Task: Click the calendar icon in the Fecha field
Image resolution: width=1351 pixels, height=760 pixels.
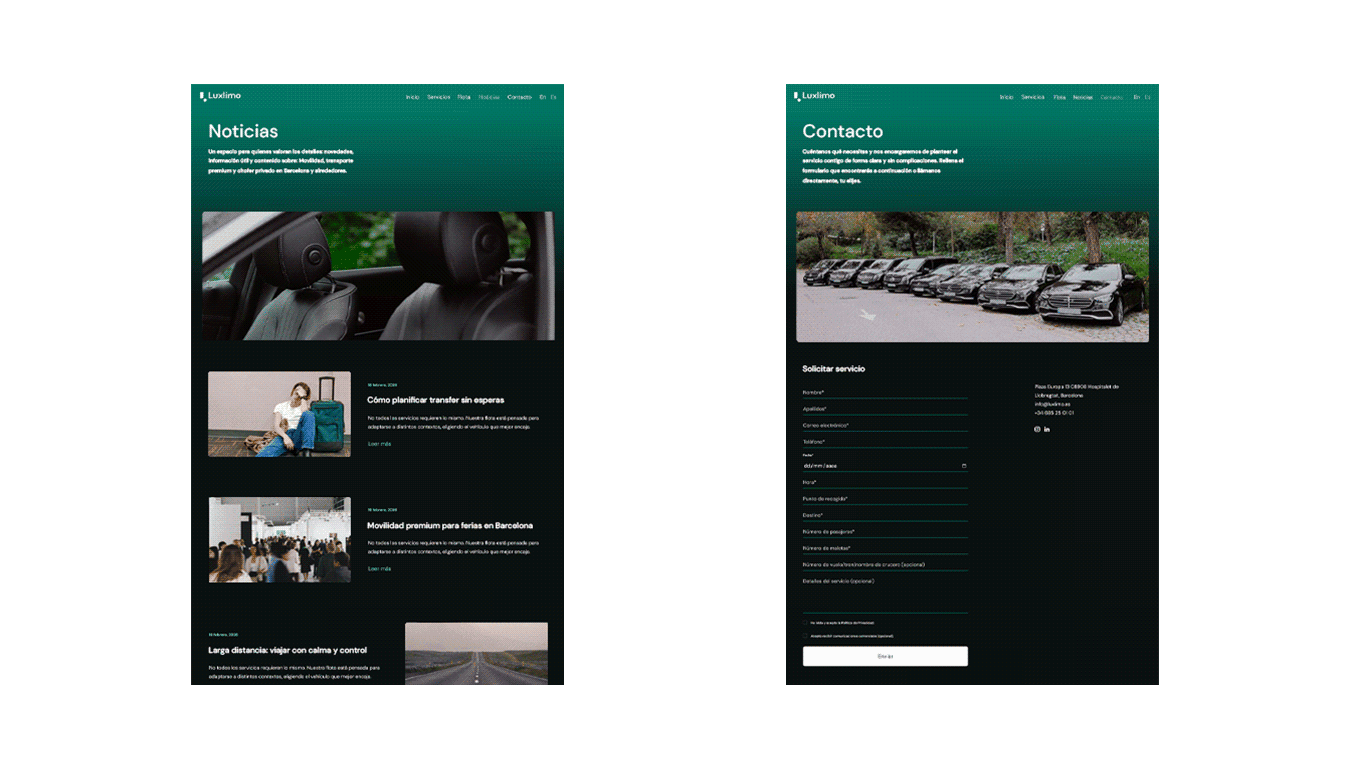Action: 963,465
